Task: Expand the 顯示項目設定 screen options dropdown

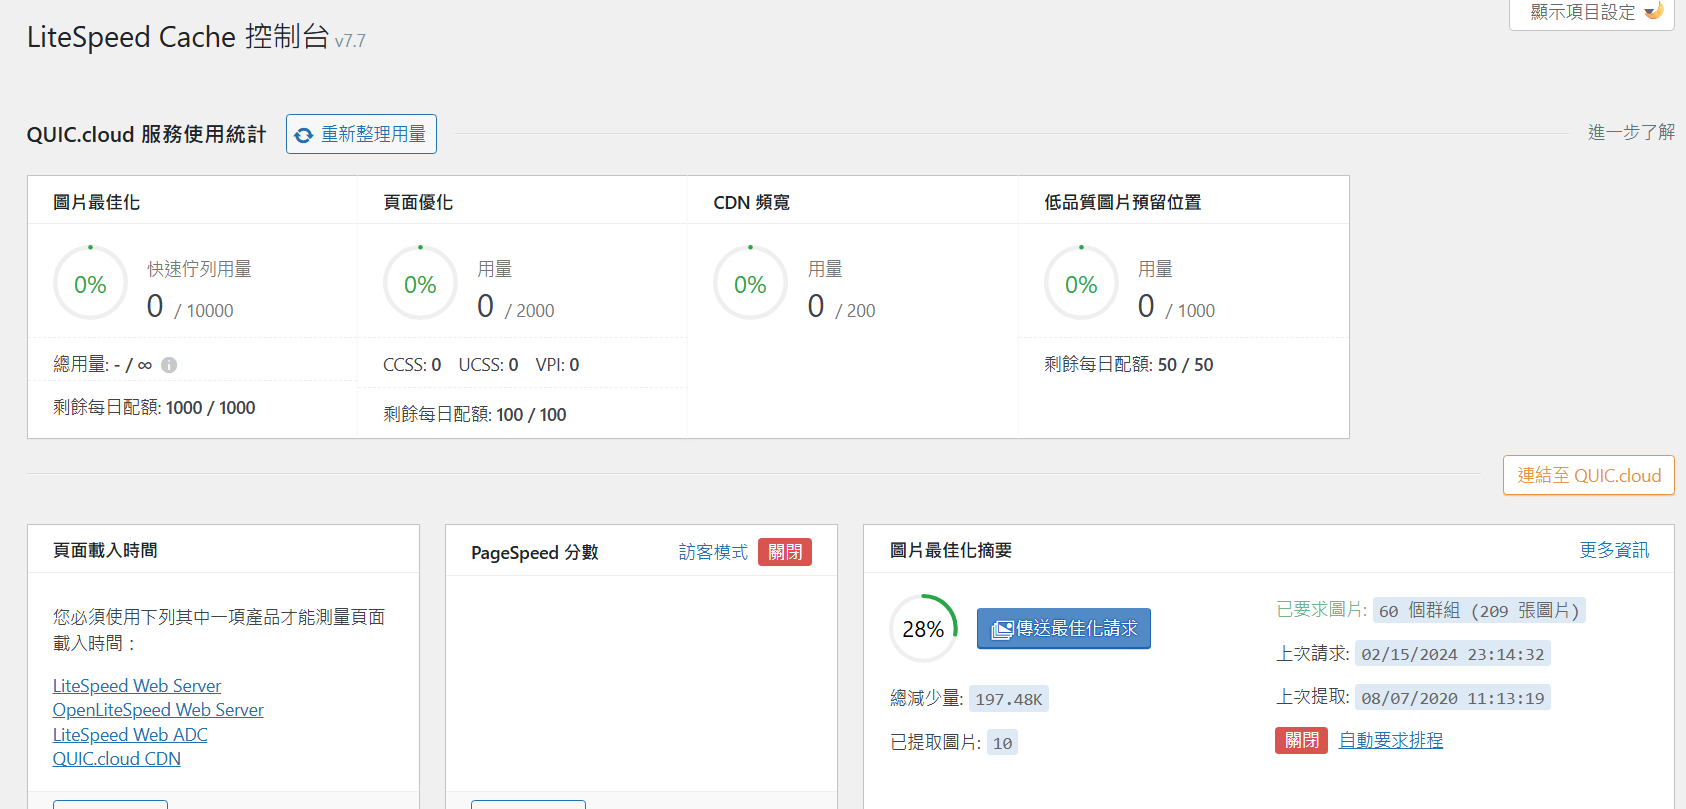Action: [1591, 12]
